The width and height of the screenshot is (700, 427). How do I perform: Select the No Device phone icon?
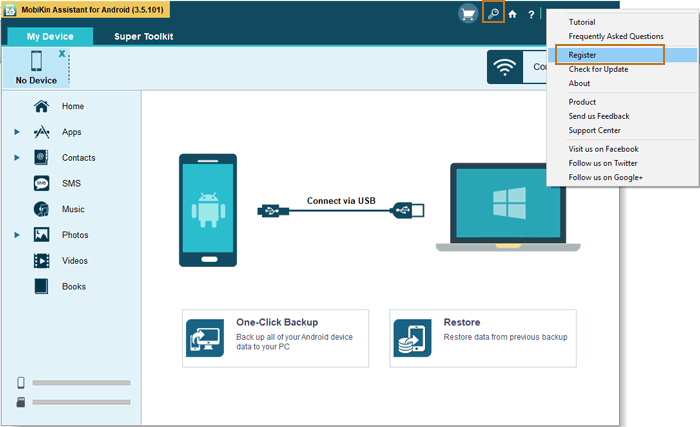coord(37,61)
